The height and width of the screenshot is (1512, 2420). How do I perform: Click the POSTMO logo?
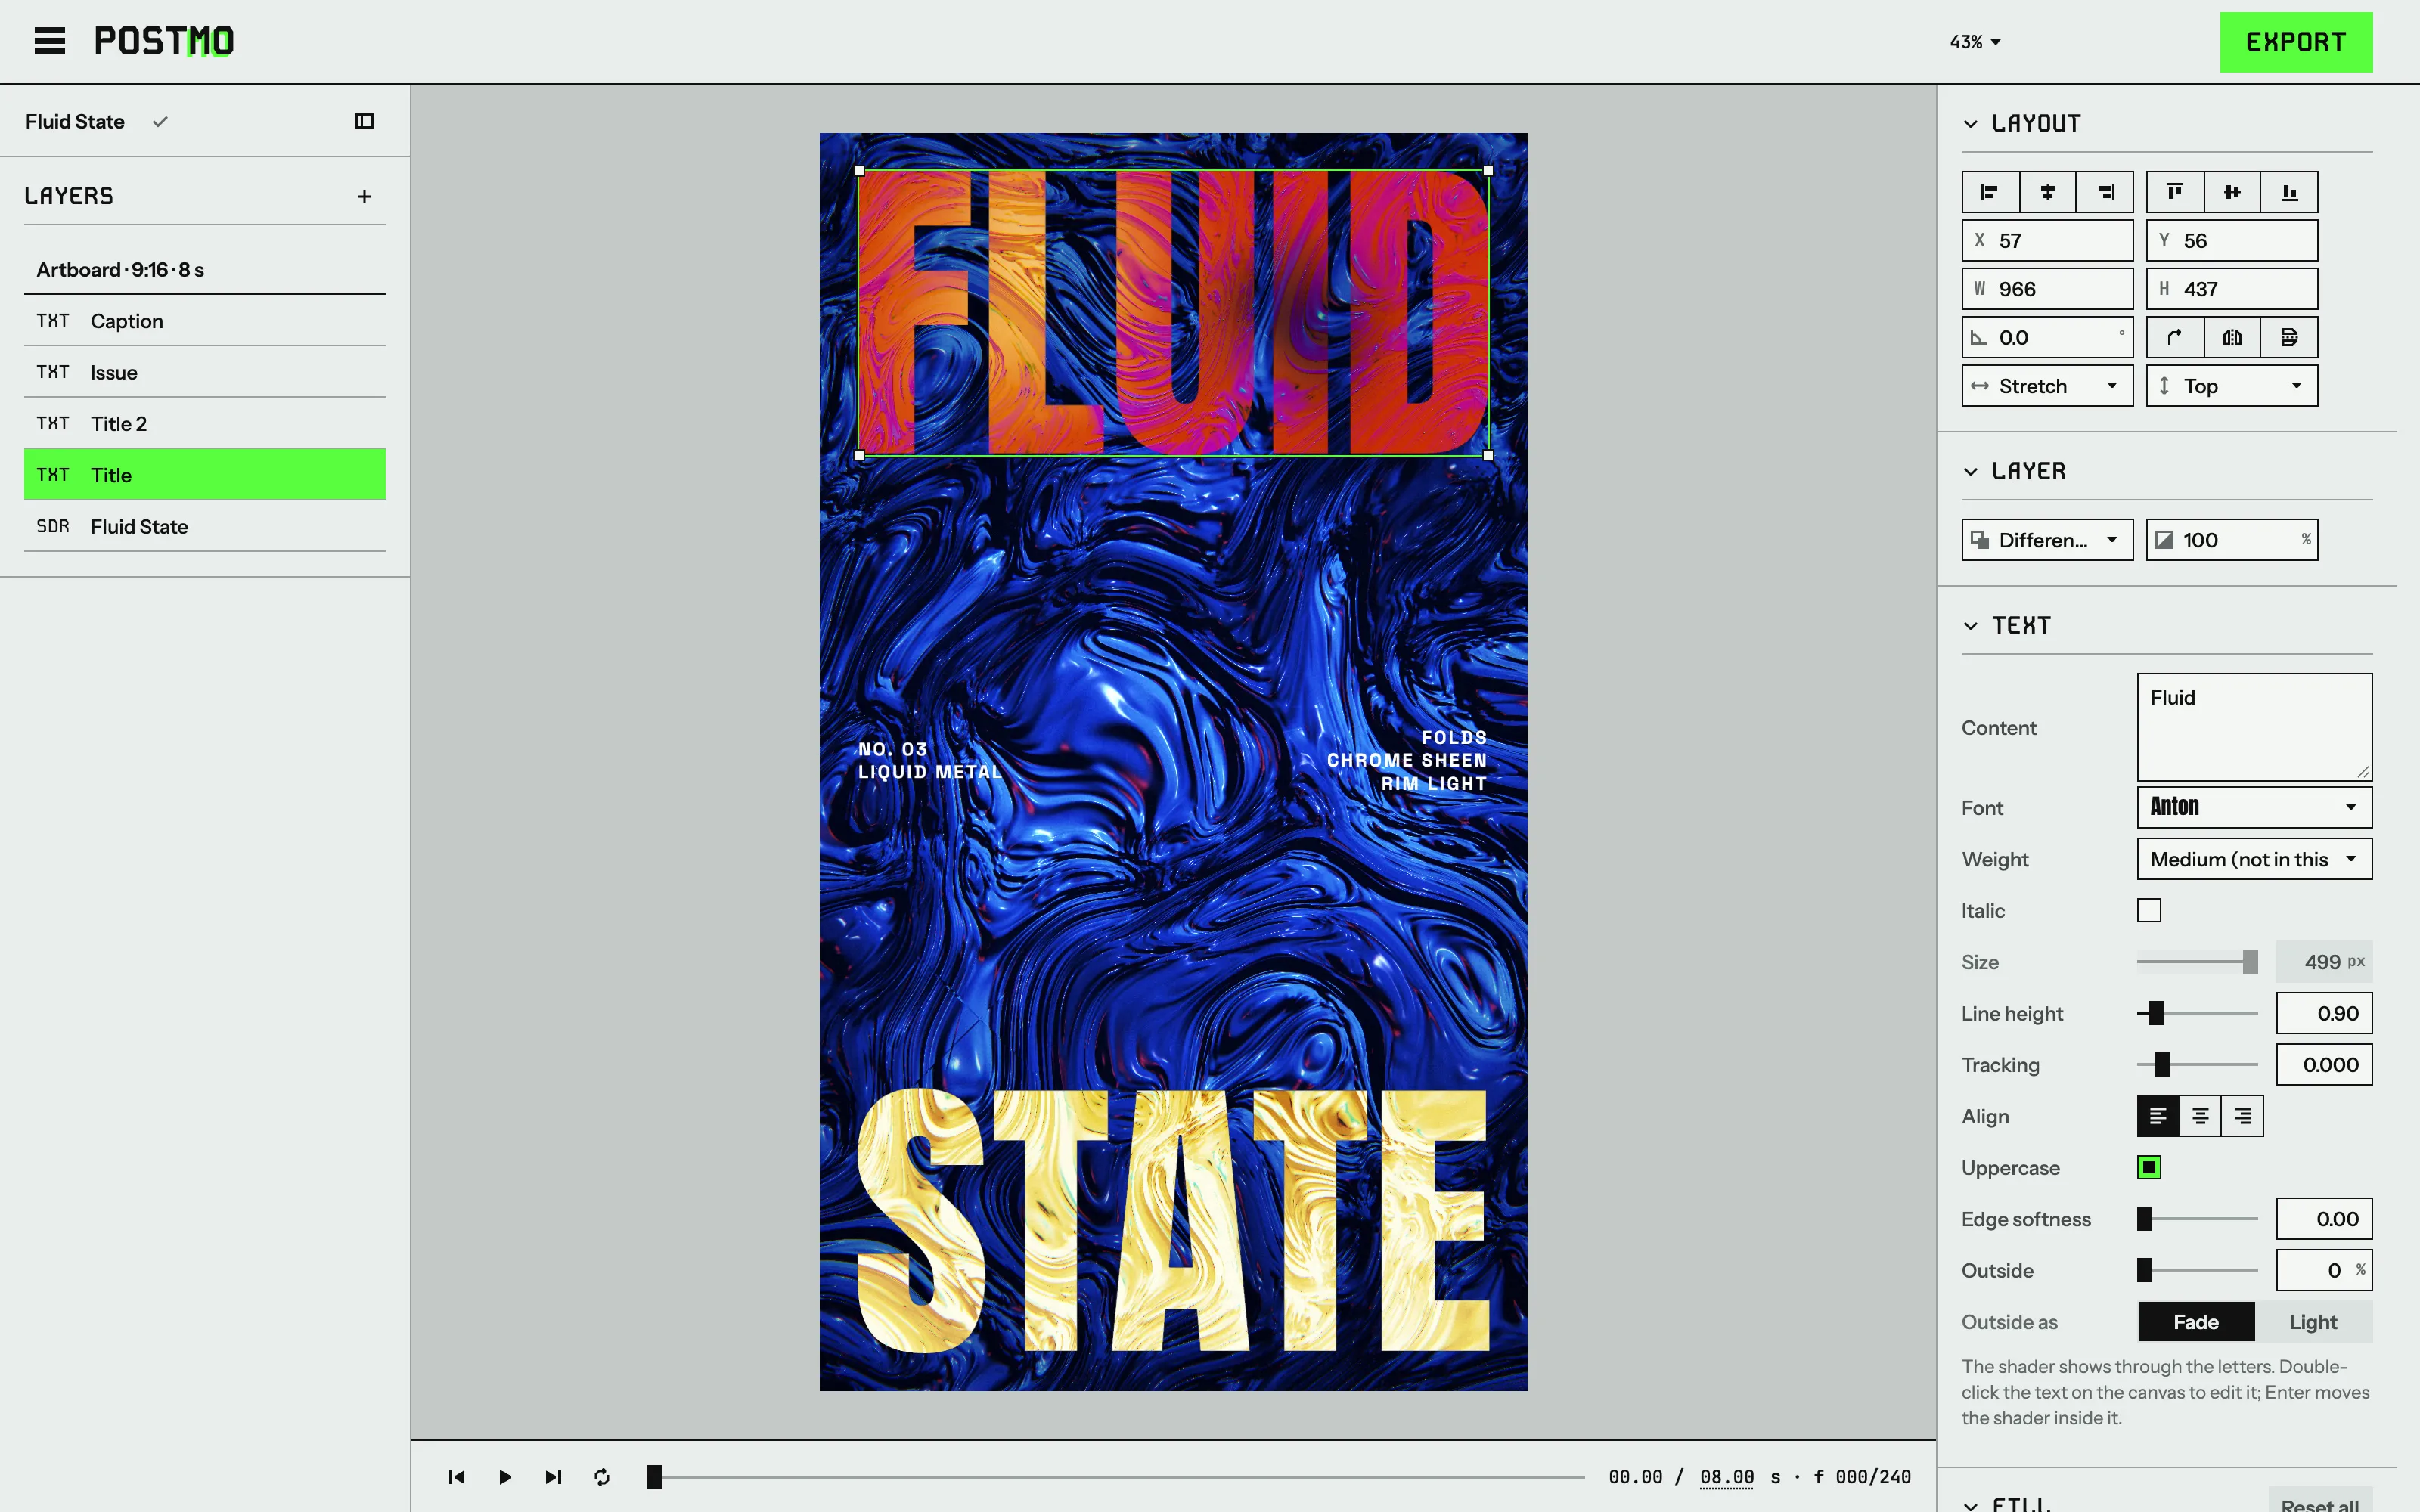(x=164, y=41)
